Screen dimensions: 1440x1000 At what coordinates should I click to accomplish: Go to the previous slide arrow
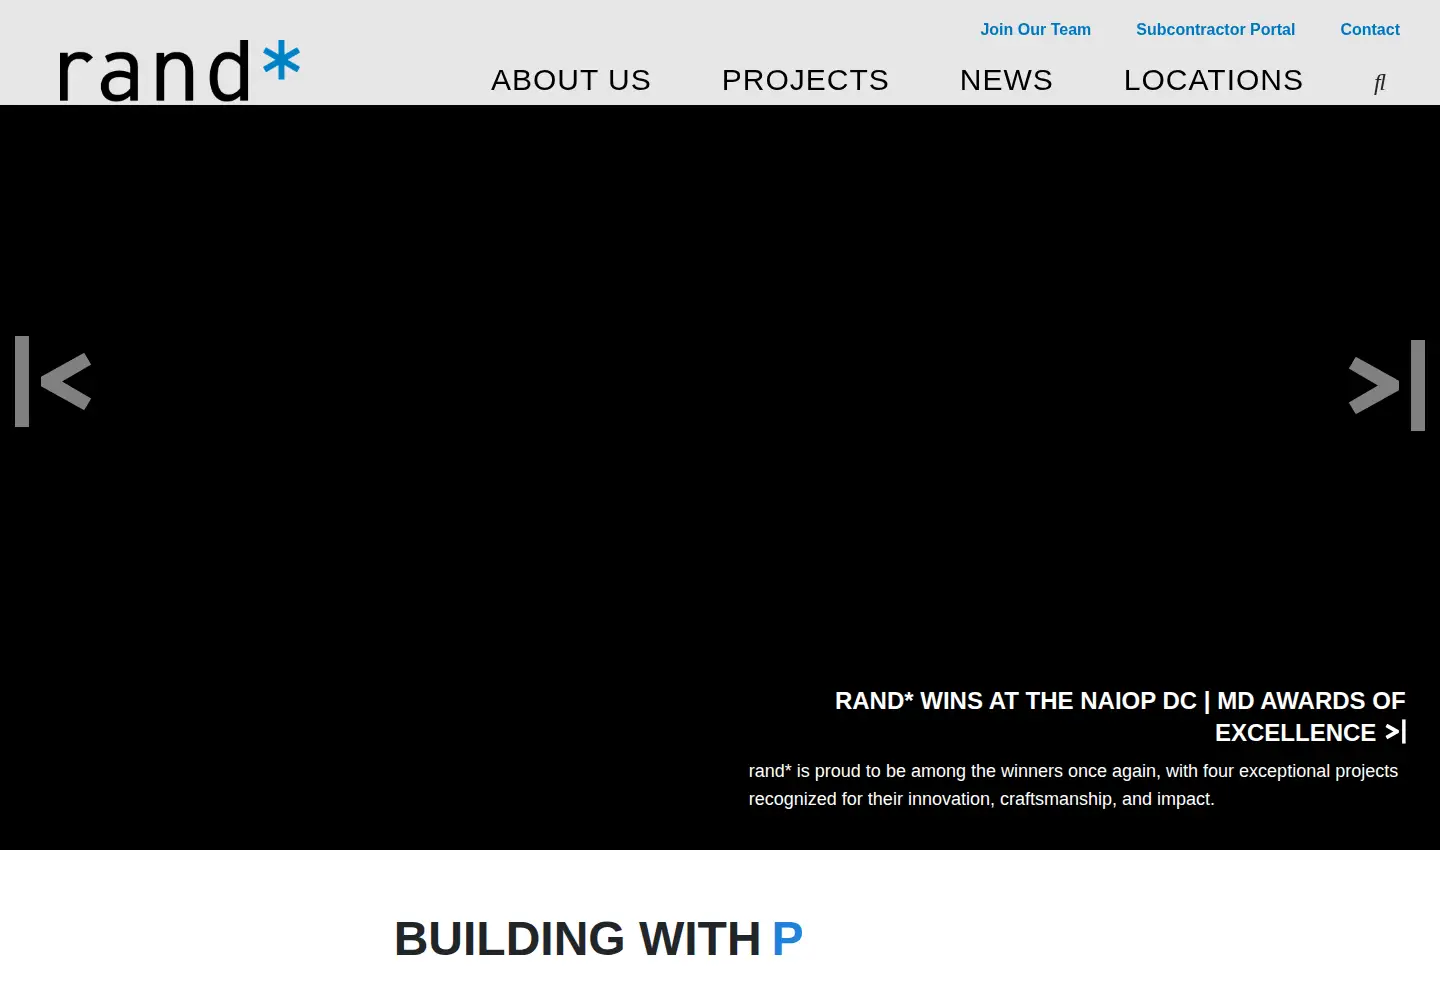[53, 381]
